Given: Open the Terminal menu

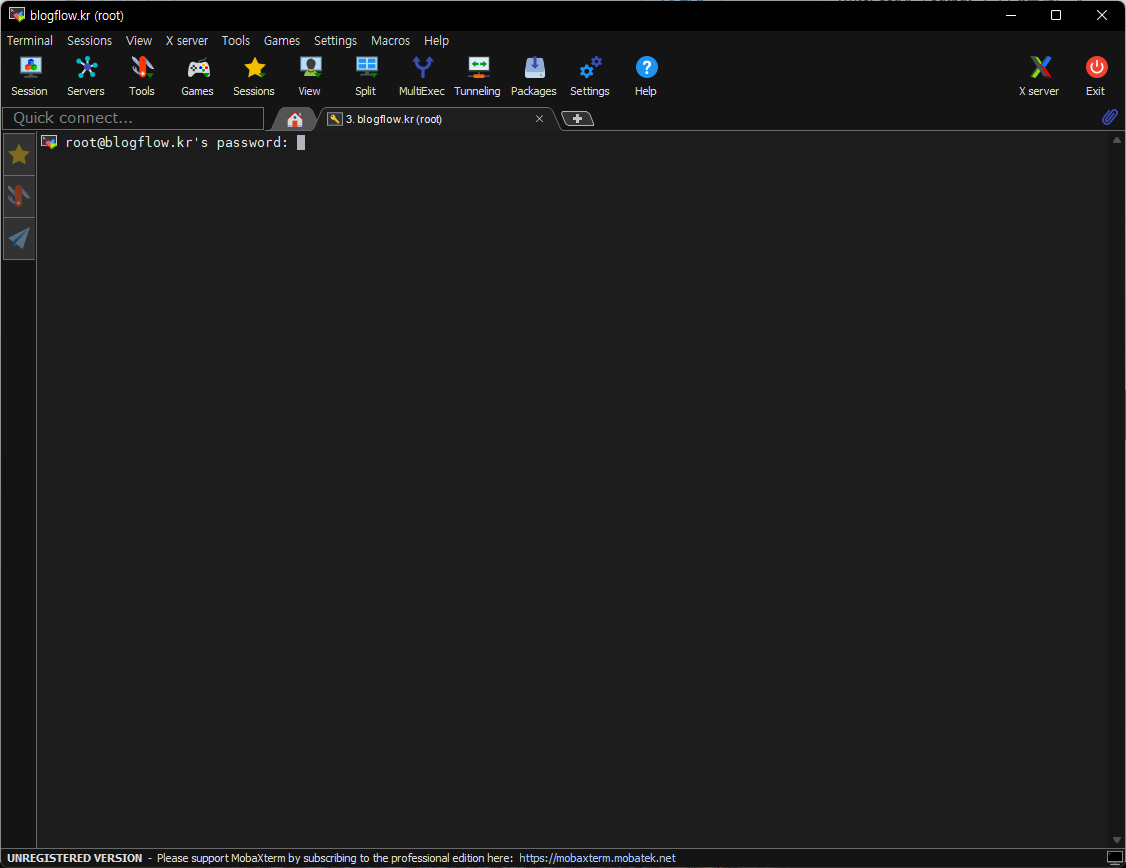Looking at the screenshot, I should [29, 40].
